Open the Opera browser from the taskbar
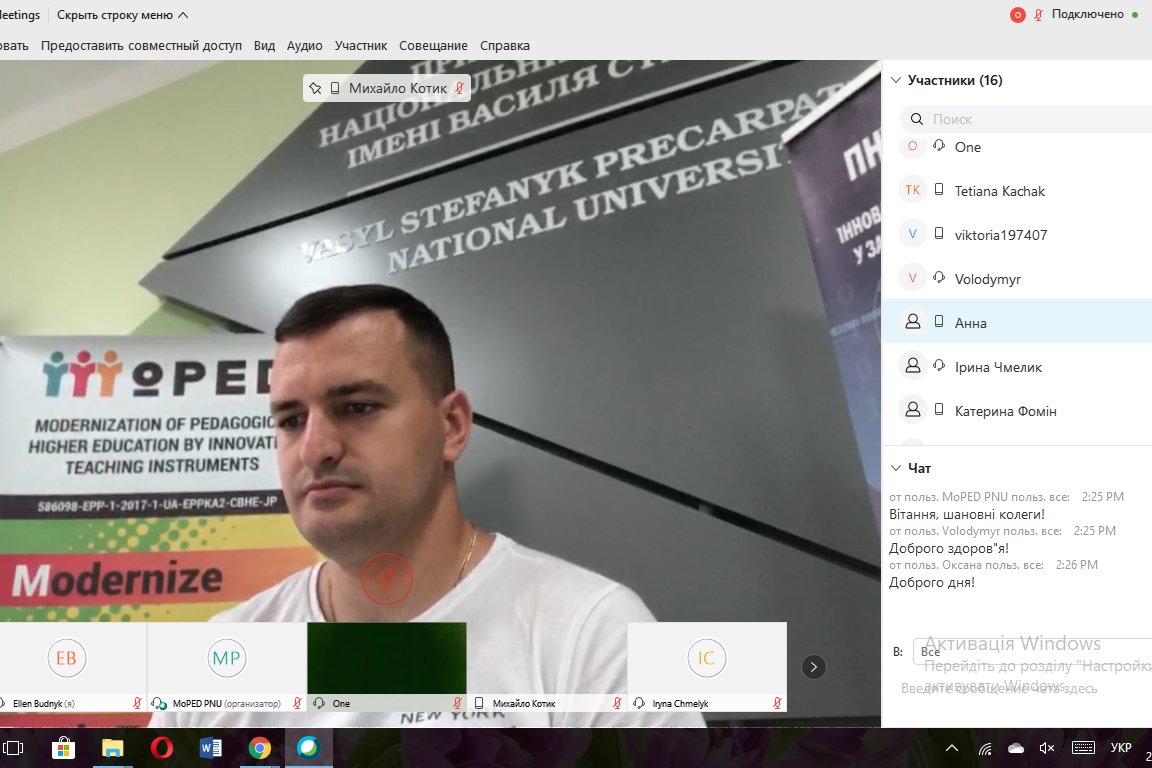 point(161,748)
